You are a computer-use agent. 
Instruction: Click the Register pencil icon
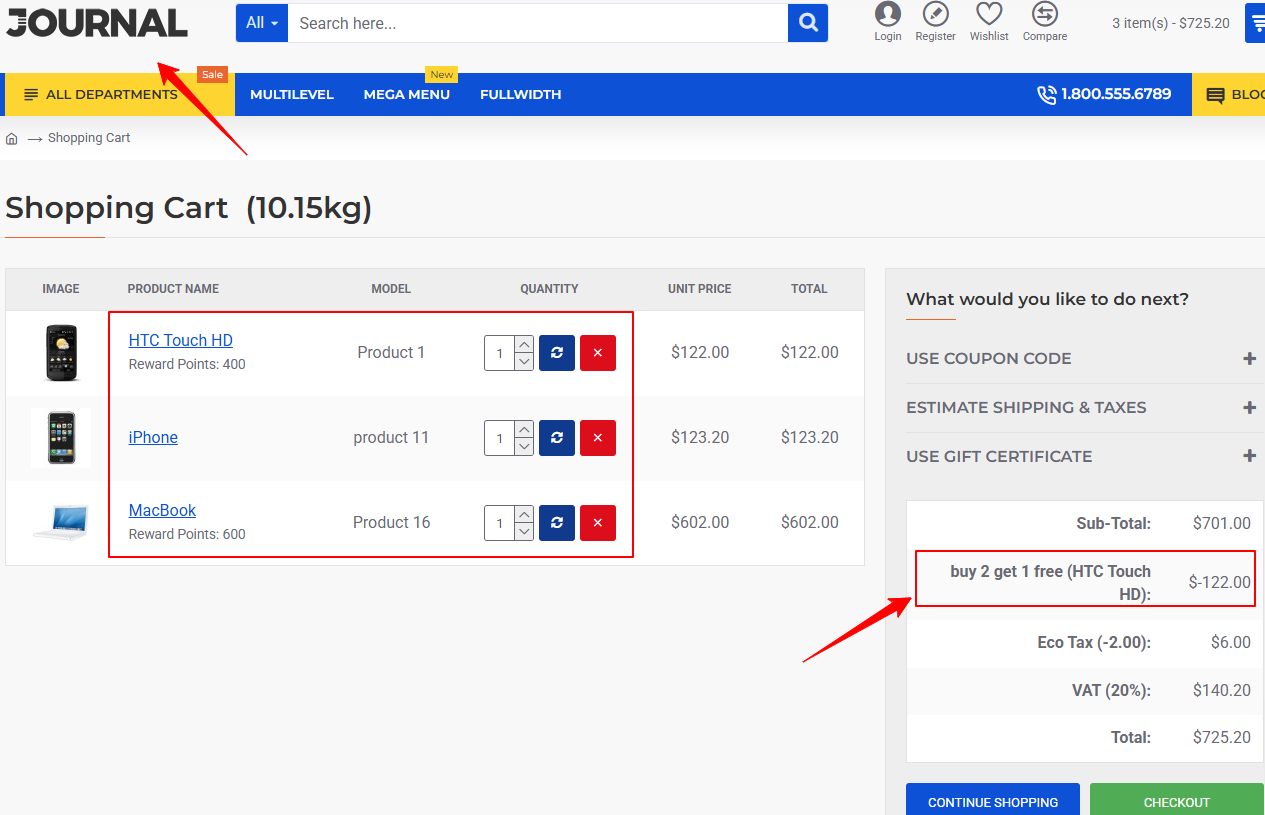(x=935, y=14)
